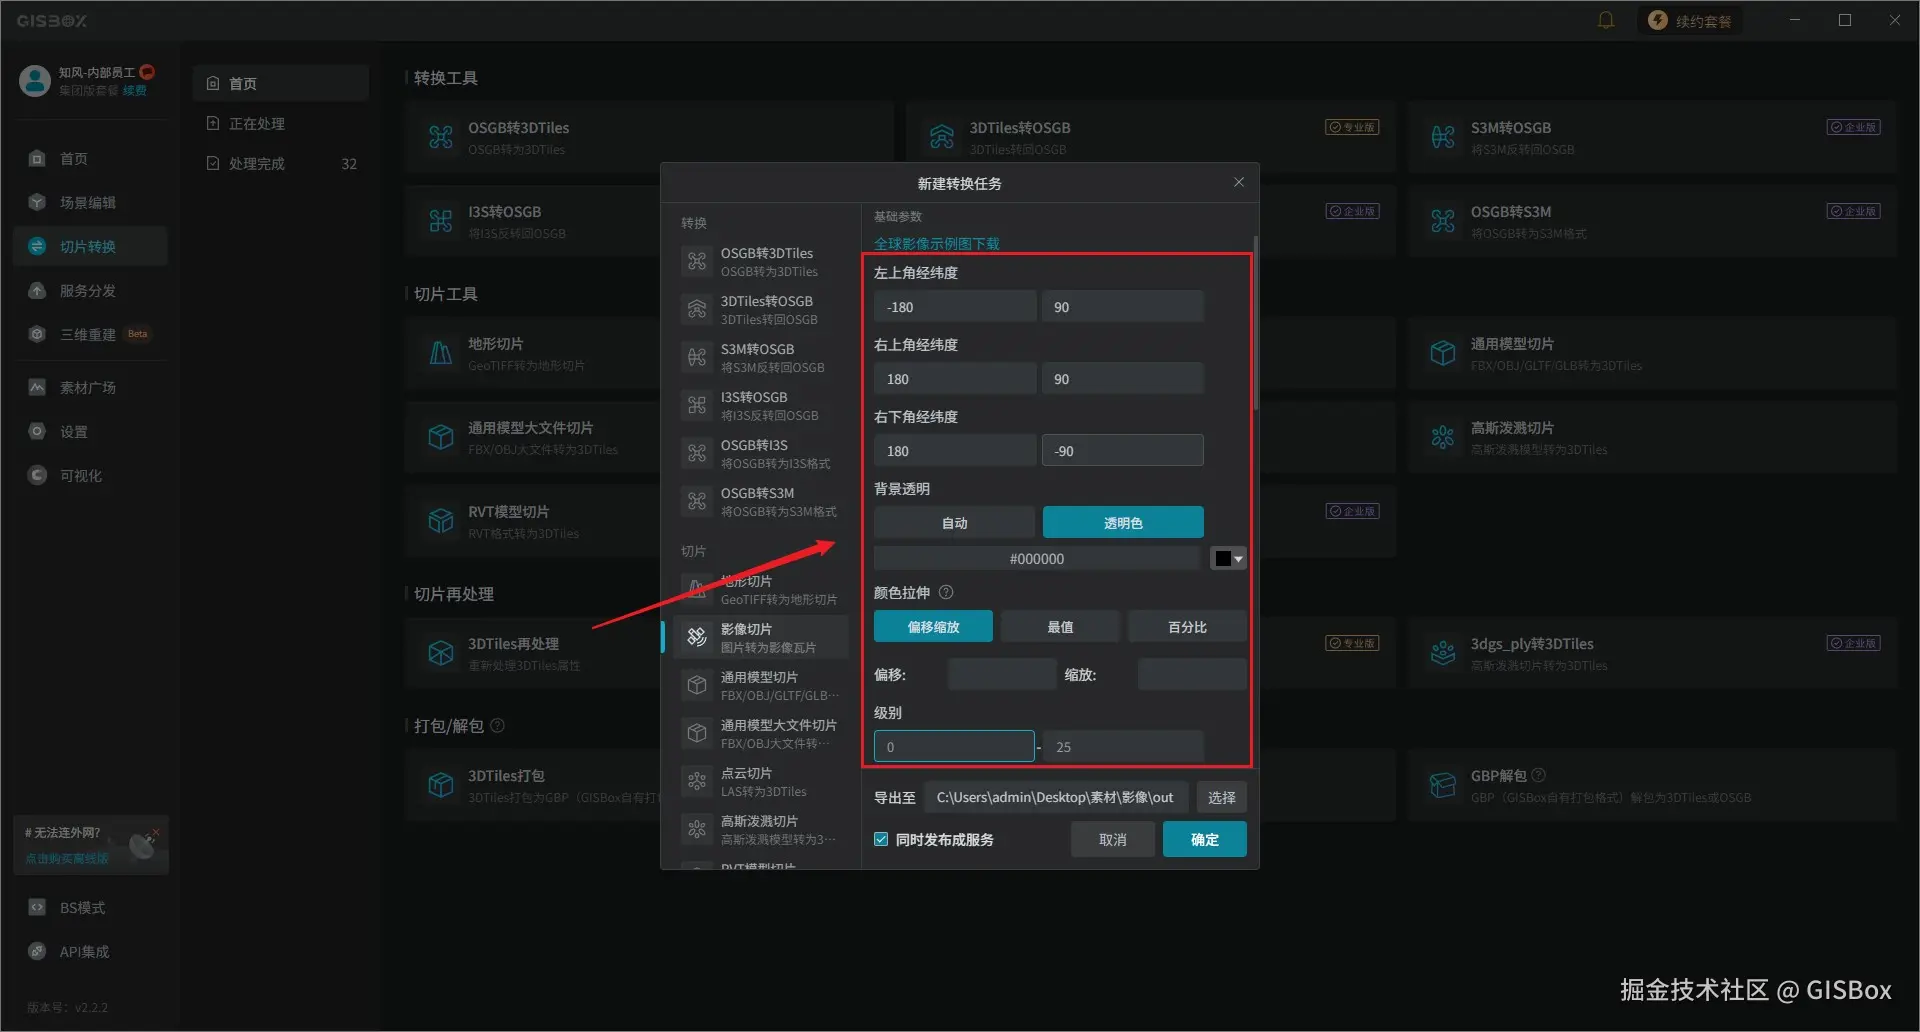Open the 首页 sidebar home icon

(37, 158)
